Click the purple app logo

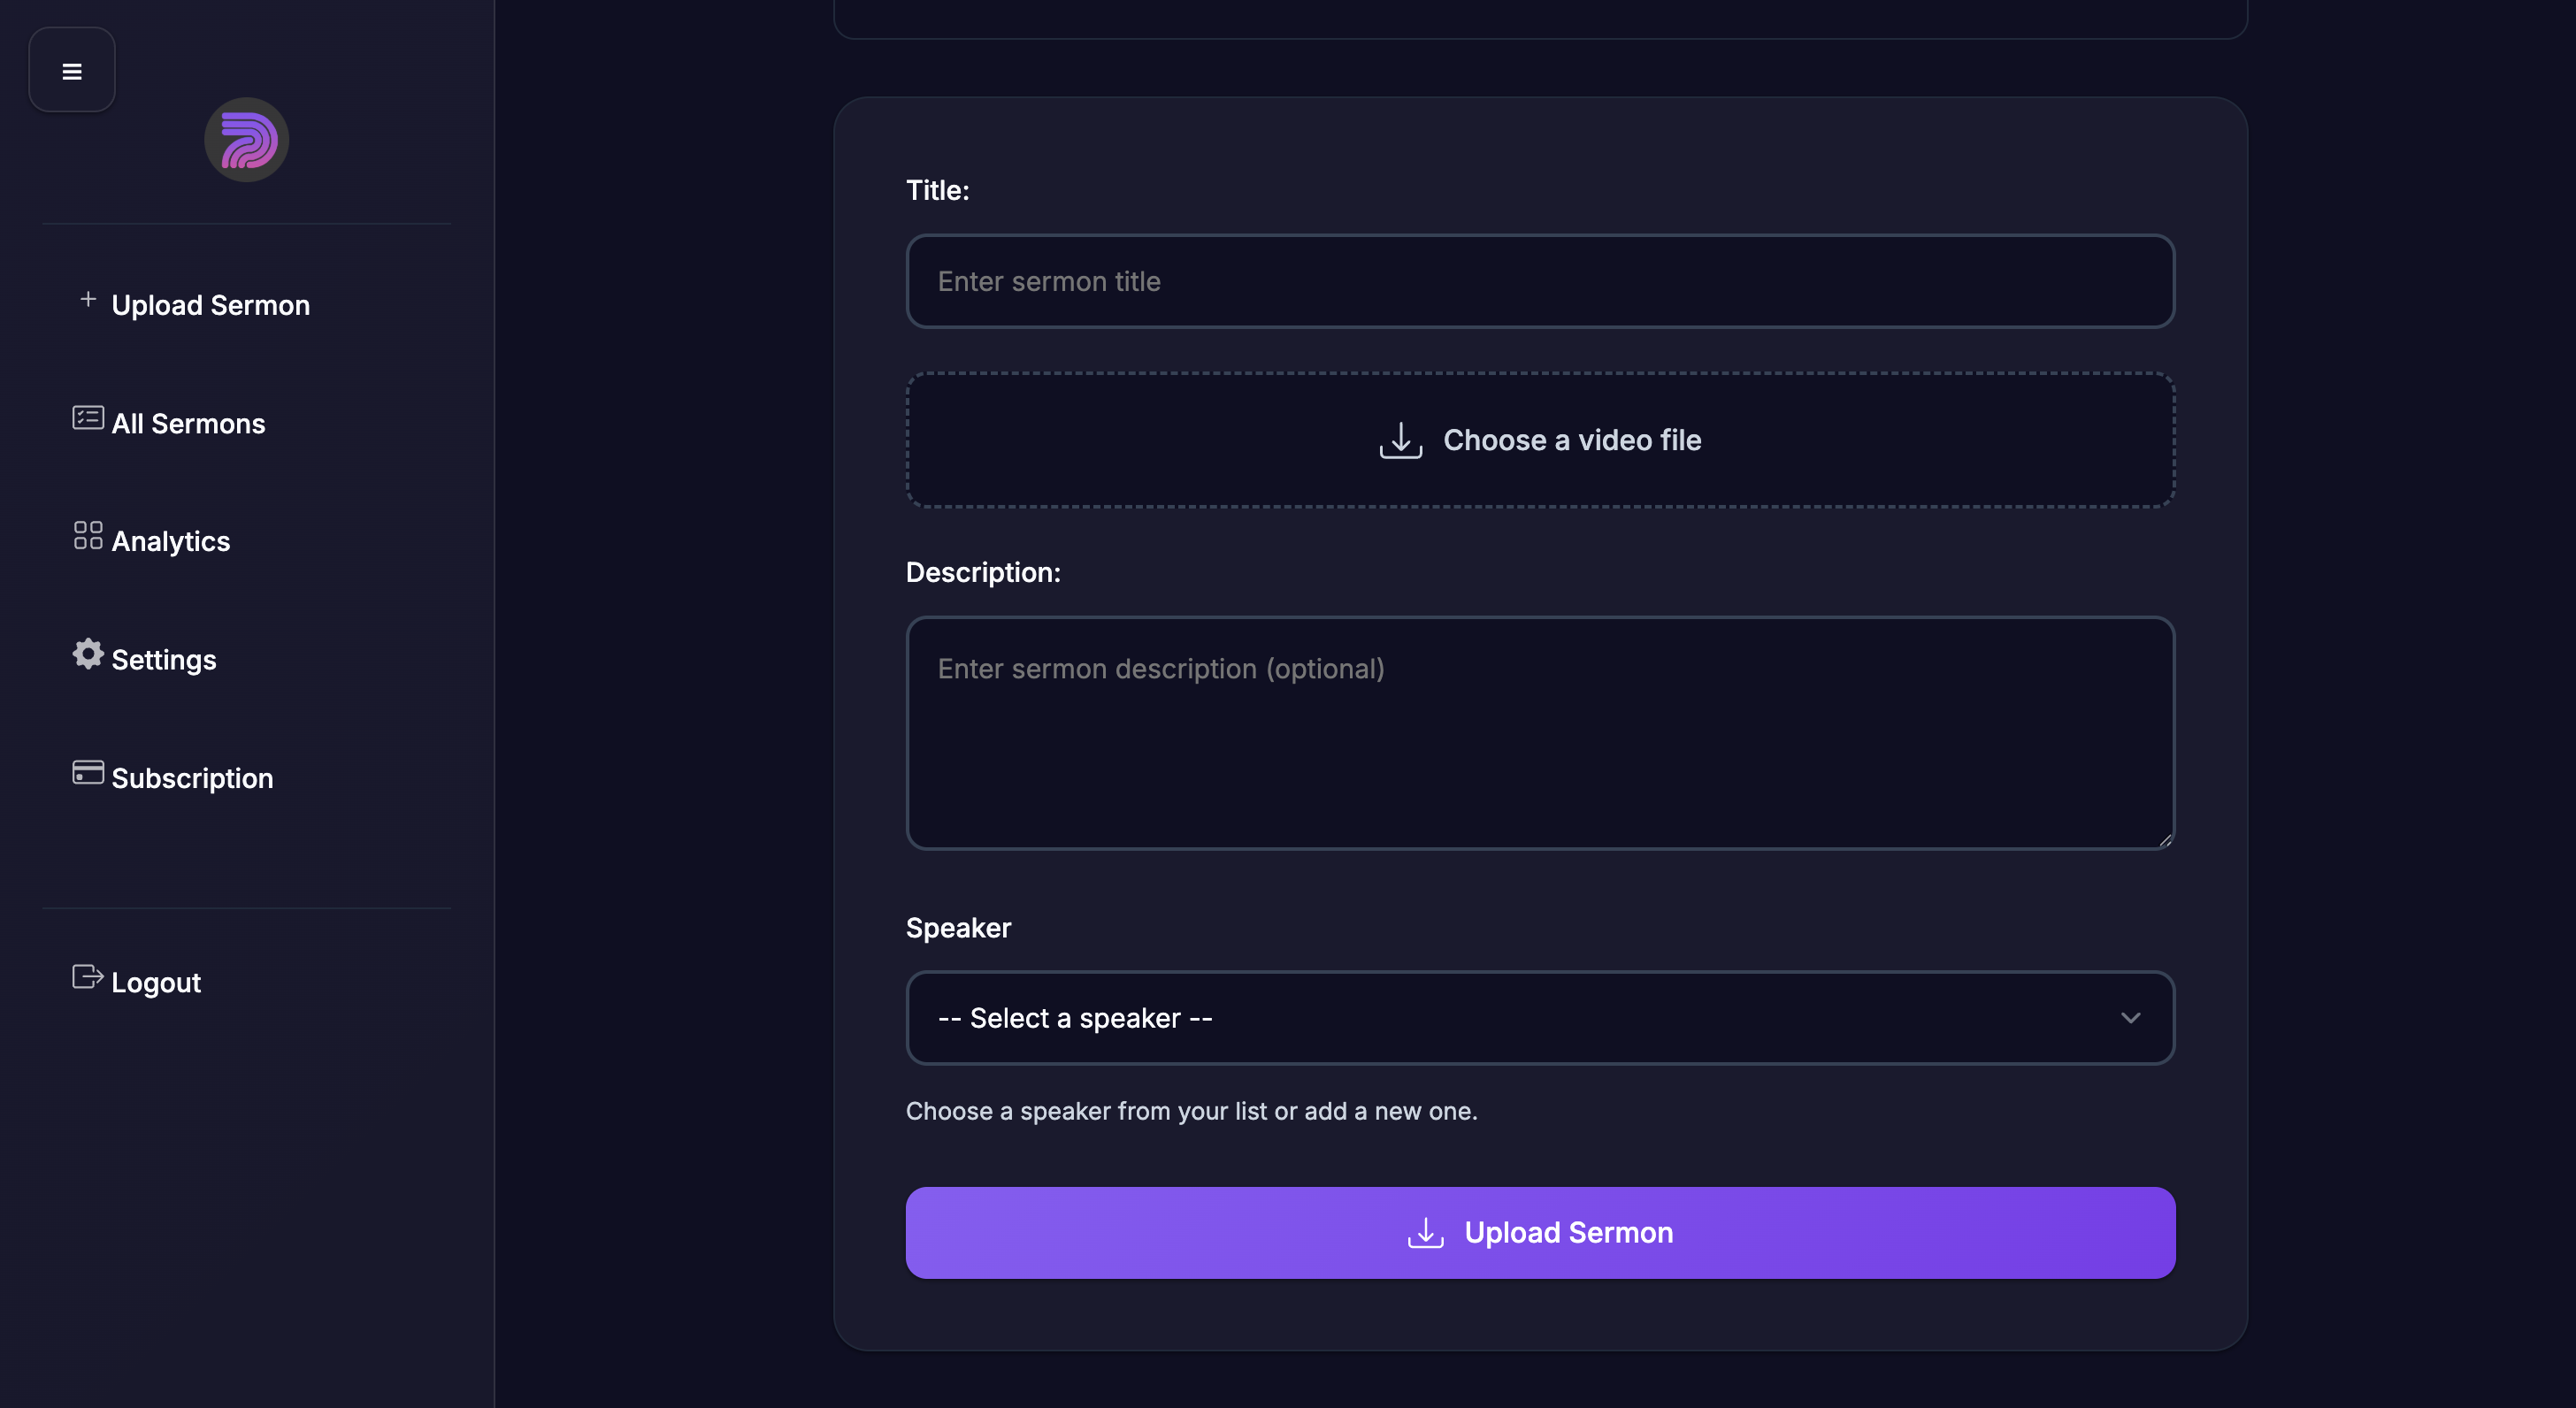(x=247, y=140)
